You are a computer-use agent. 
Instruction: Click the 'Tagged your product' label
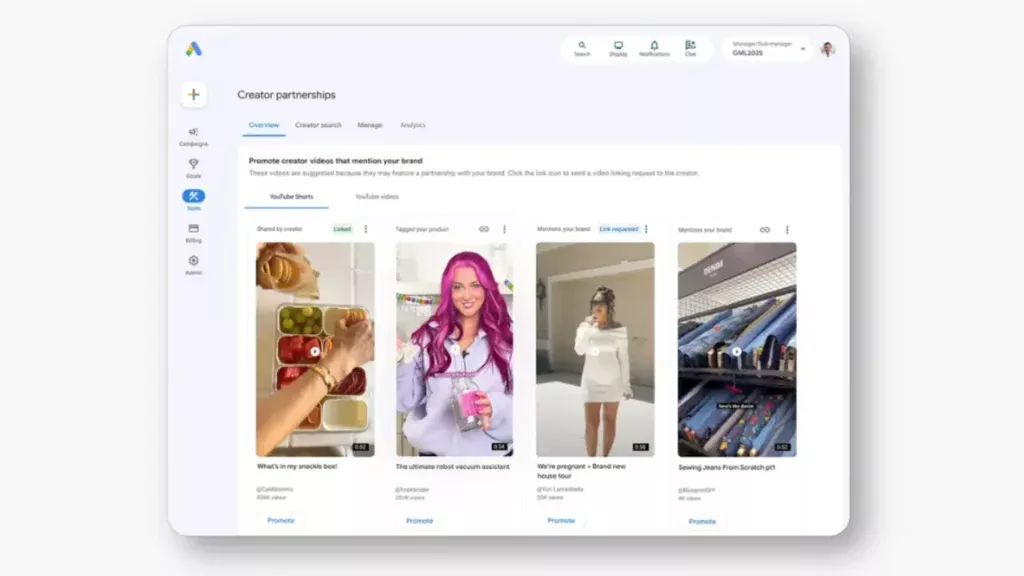click(422, 229)
